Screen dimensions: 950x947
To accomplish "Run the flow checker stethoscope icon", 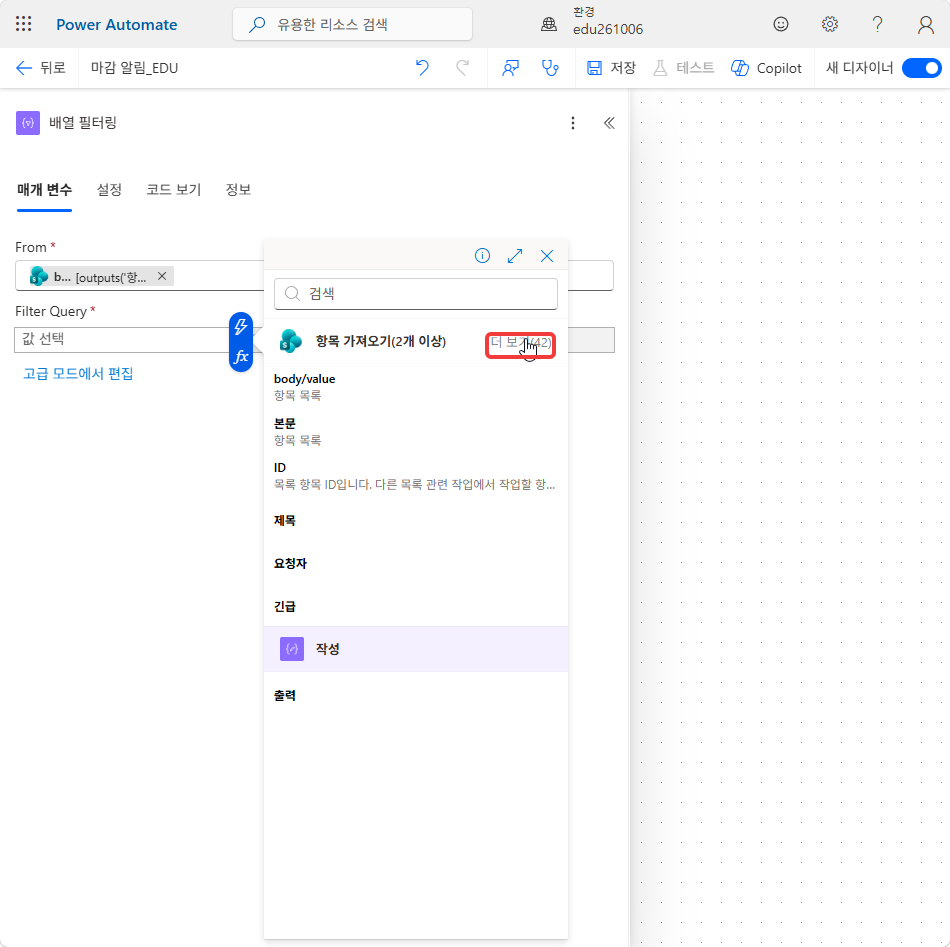I will 550,68.
